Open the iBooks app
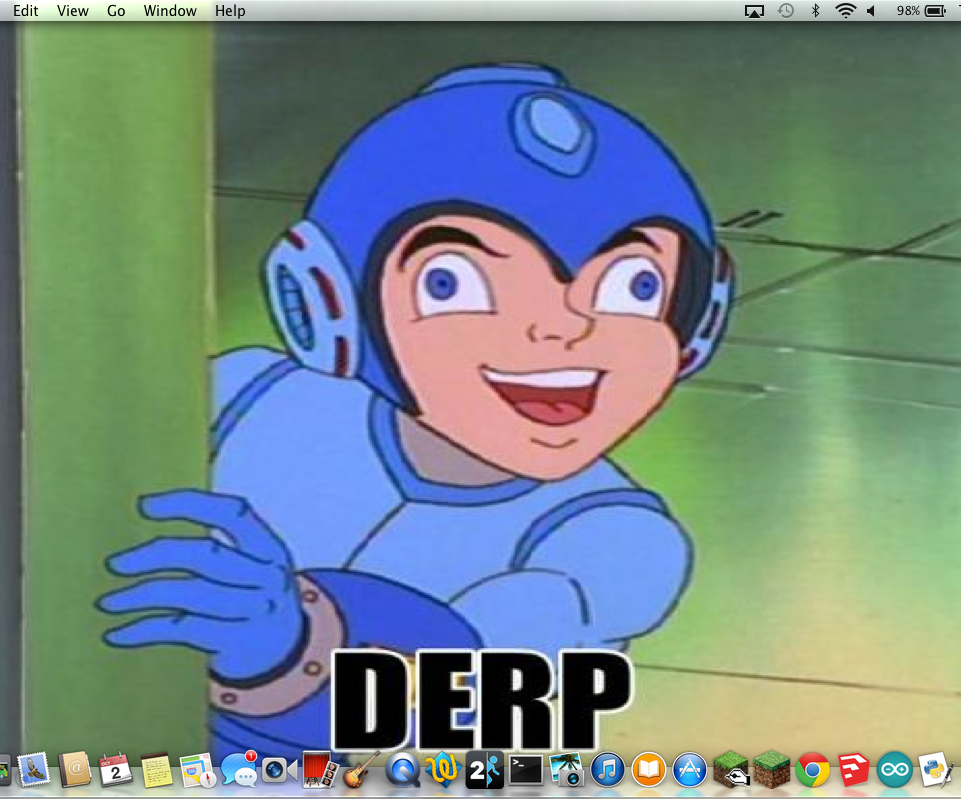Image resolution: width=961 pixels, height=799 pixels. tap(649, 770)
